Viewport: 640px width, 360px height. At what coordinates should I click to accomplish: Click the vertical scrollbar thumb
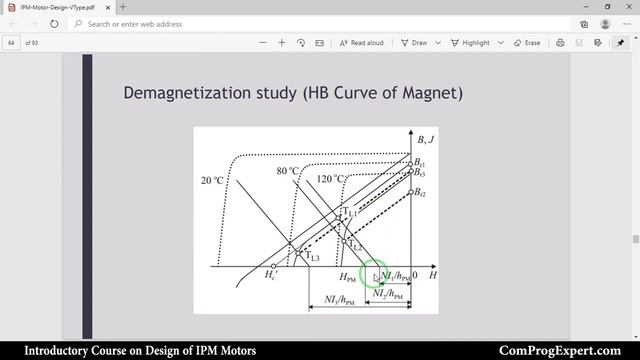[636, 239]
